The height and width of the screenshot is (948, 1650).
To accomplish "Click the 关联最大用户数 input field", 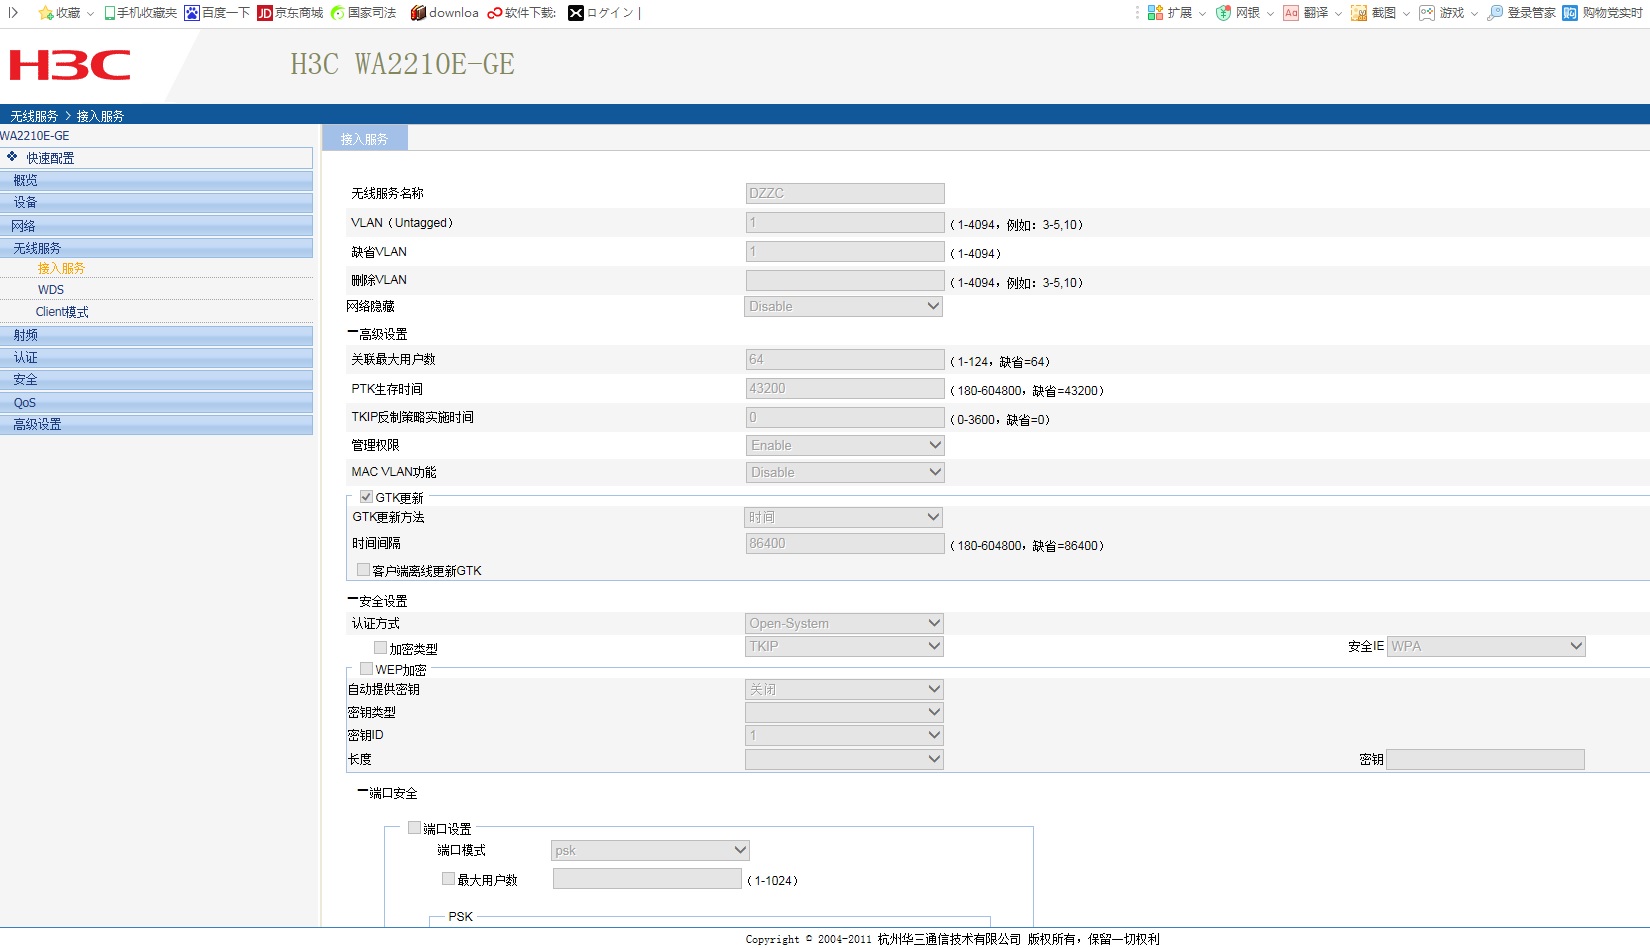I will click(x=845, y=359).
